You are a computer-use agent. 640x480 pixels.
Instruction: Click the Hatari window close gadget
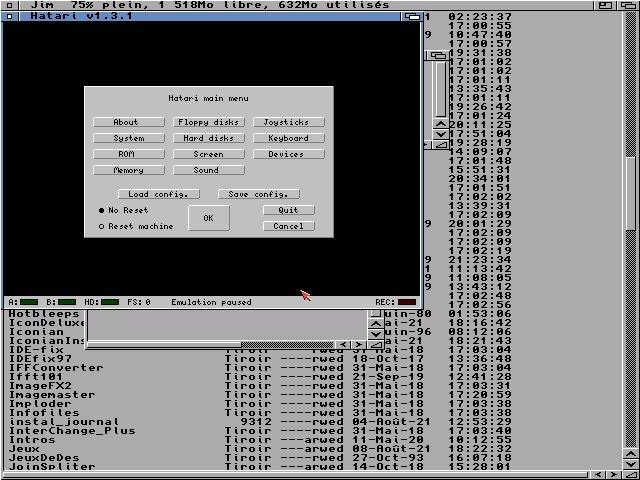click(x=10, y=16)
